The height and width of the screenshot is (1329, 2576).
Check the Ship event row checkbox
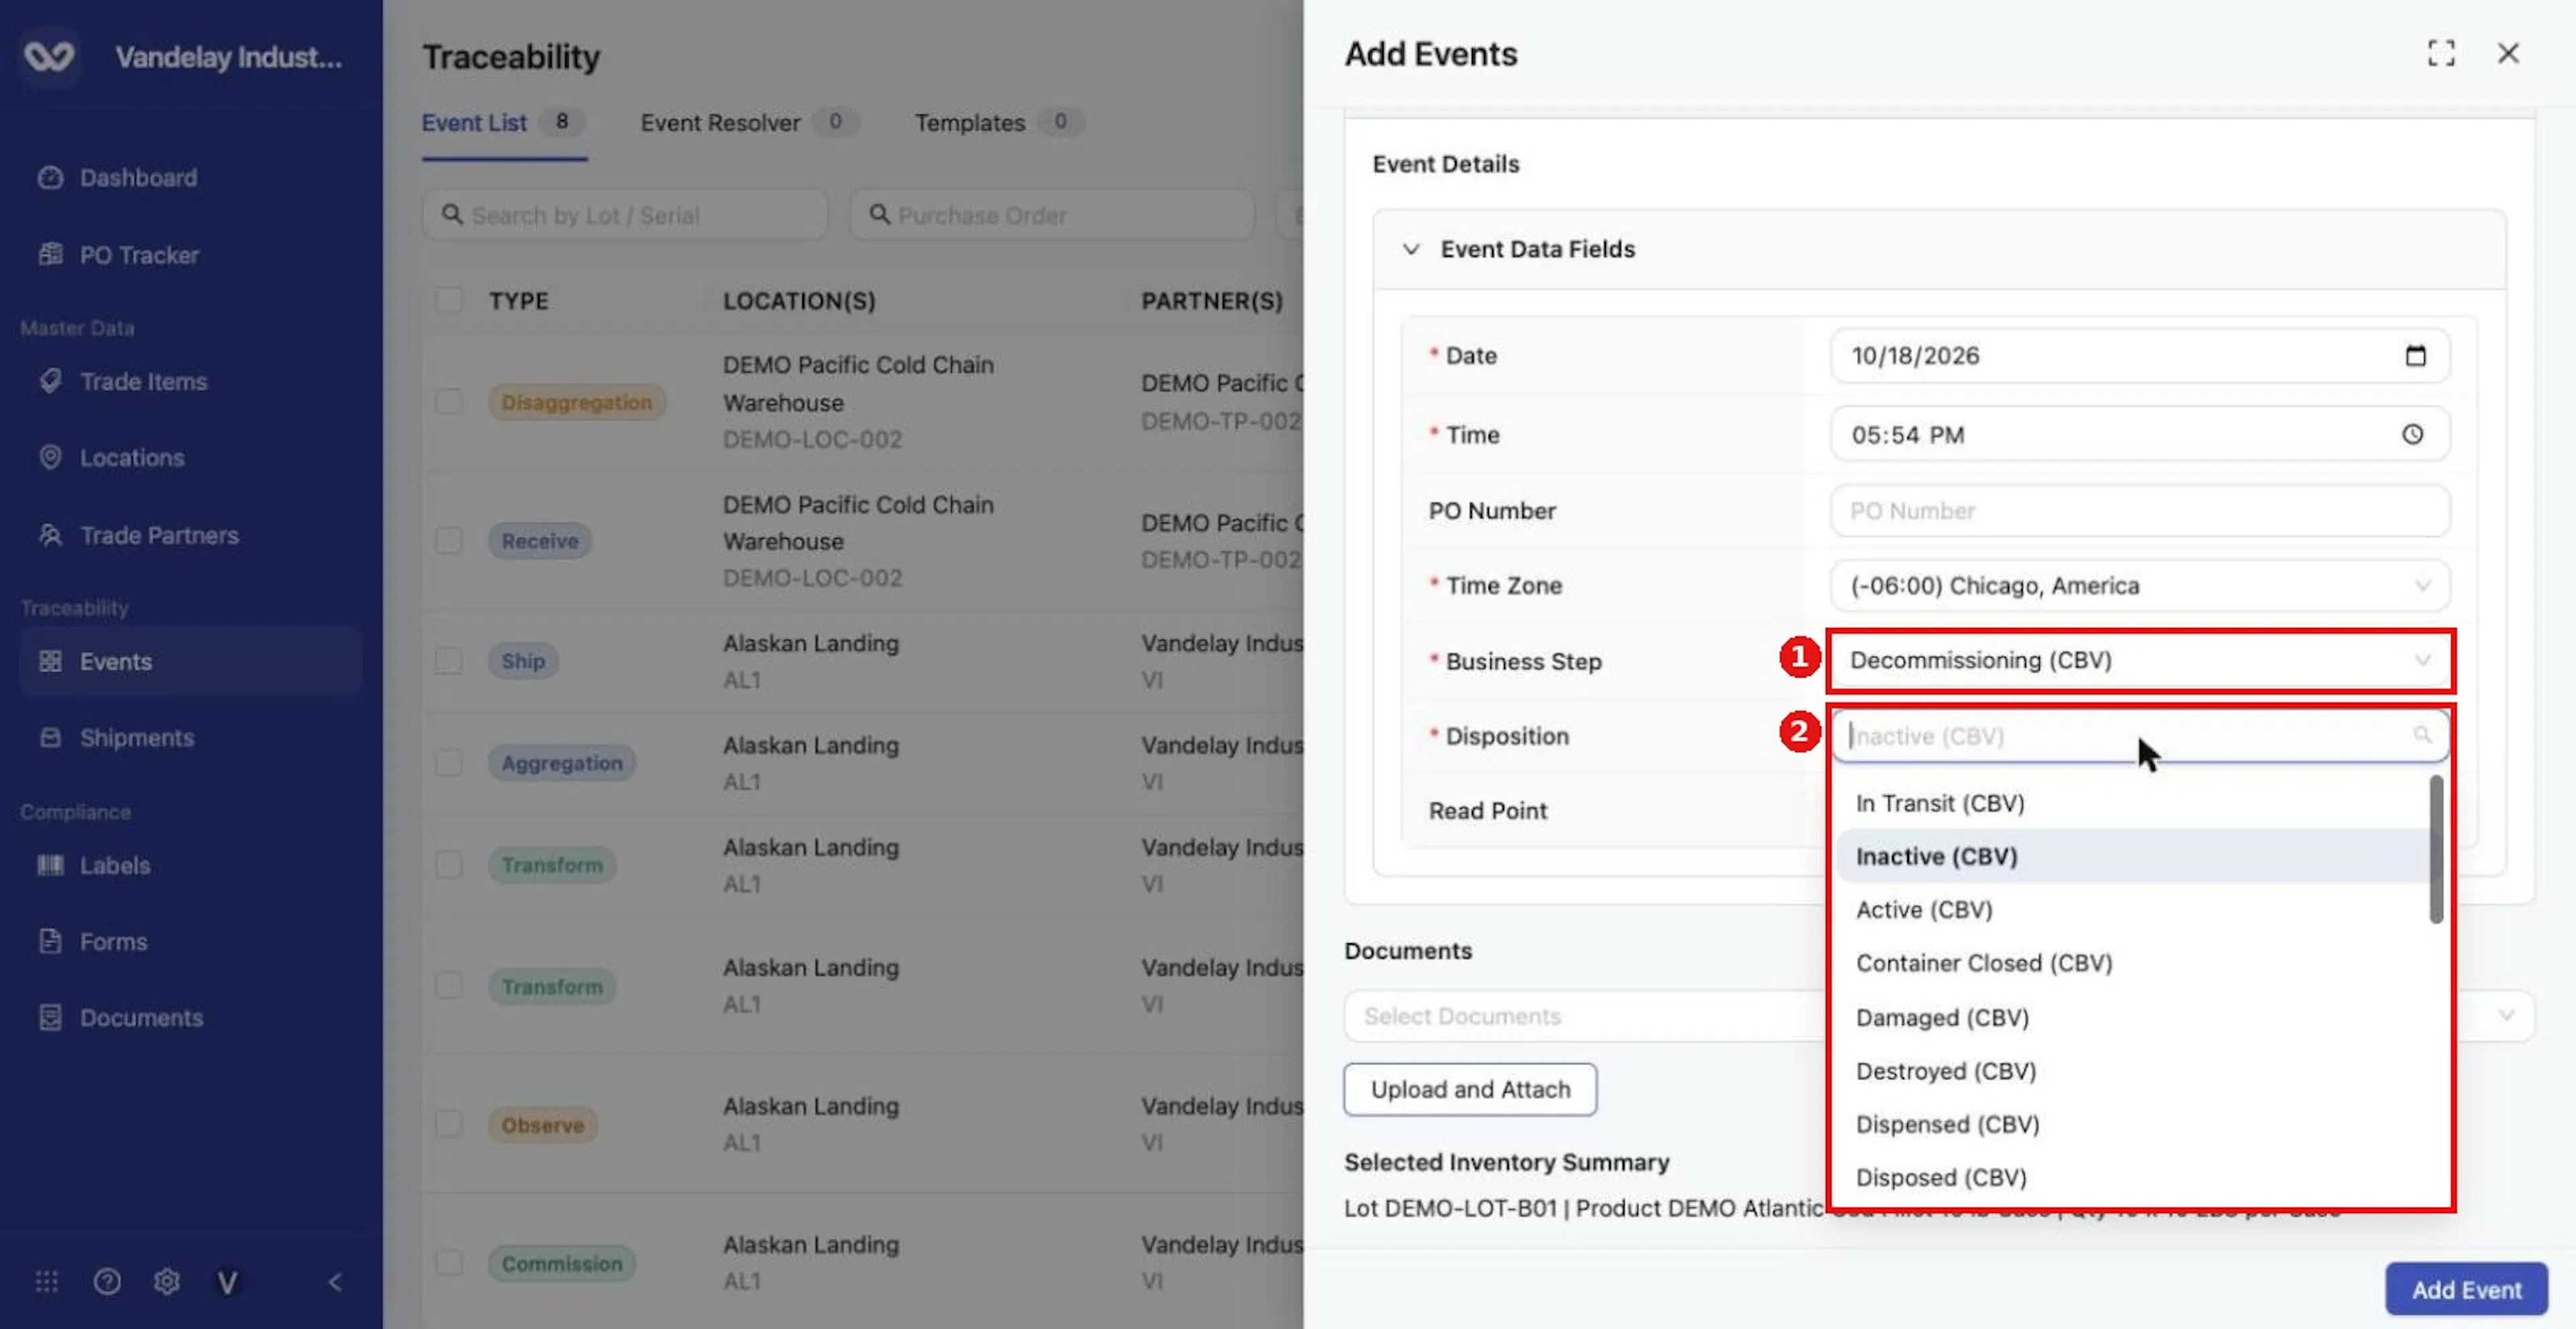[x=449, y=661]
